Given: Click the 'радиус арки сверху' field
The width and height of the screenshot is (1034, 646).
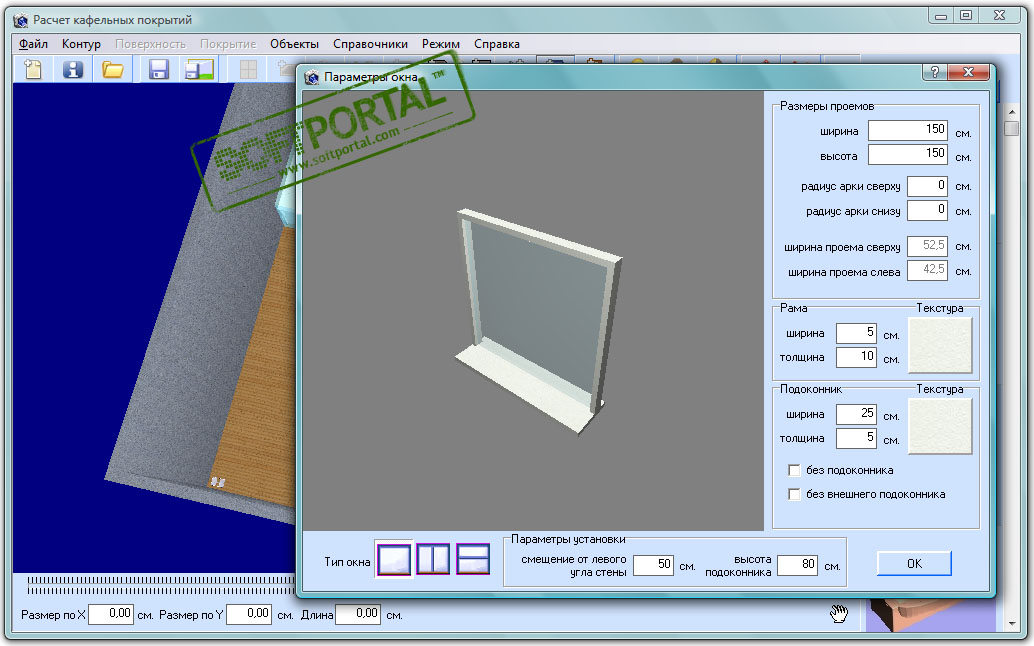Looking at the screenshot, I should (x=927, y=186).
